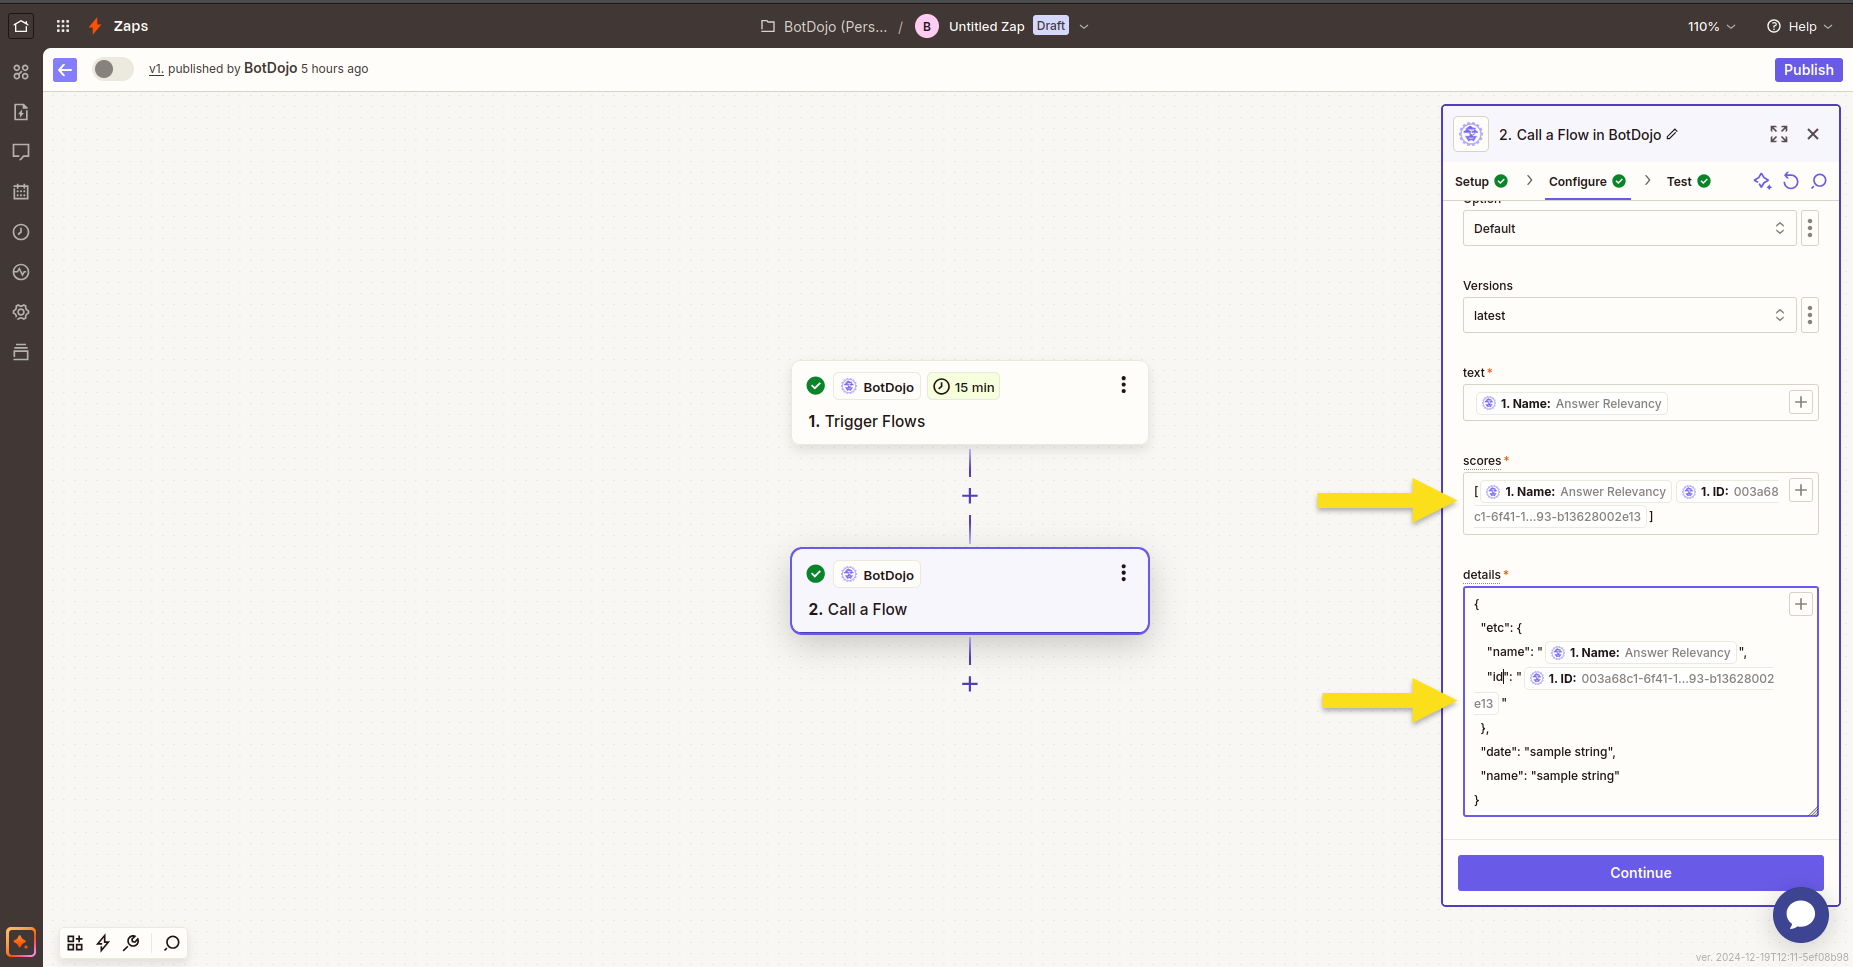The height and width of the screenshot is (967, 1853).
Task: Rename the step with the pencil icon
Action: coord(1672,134)
